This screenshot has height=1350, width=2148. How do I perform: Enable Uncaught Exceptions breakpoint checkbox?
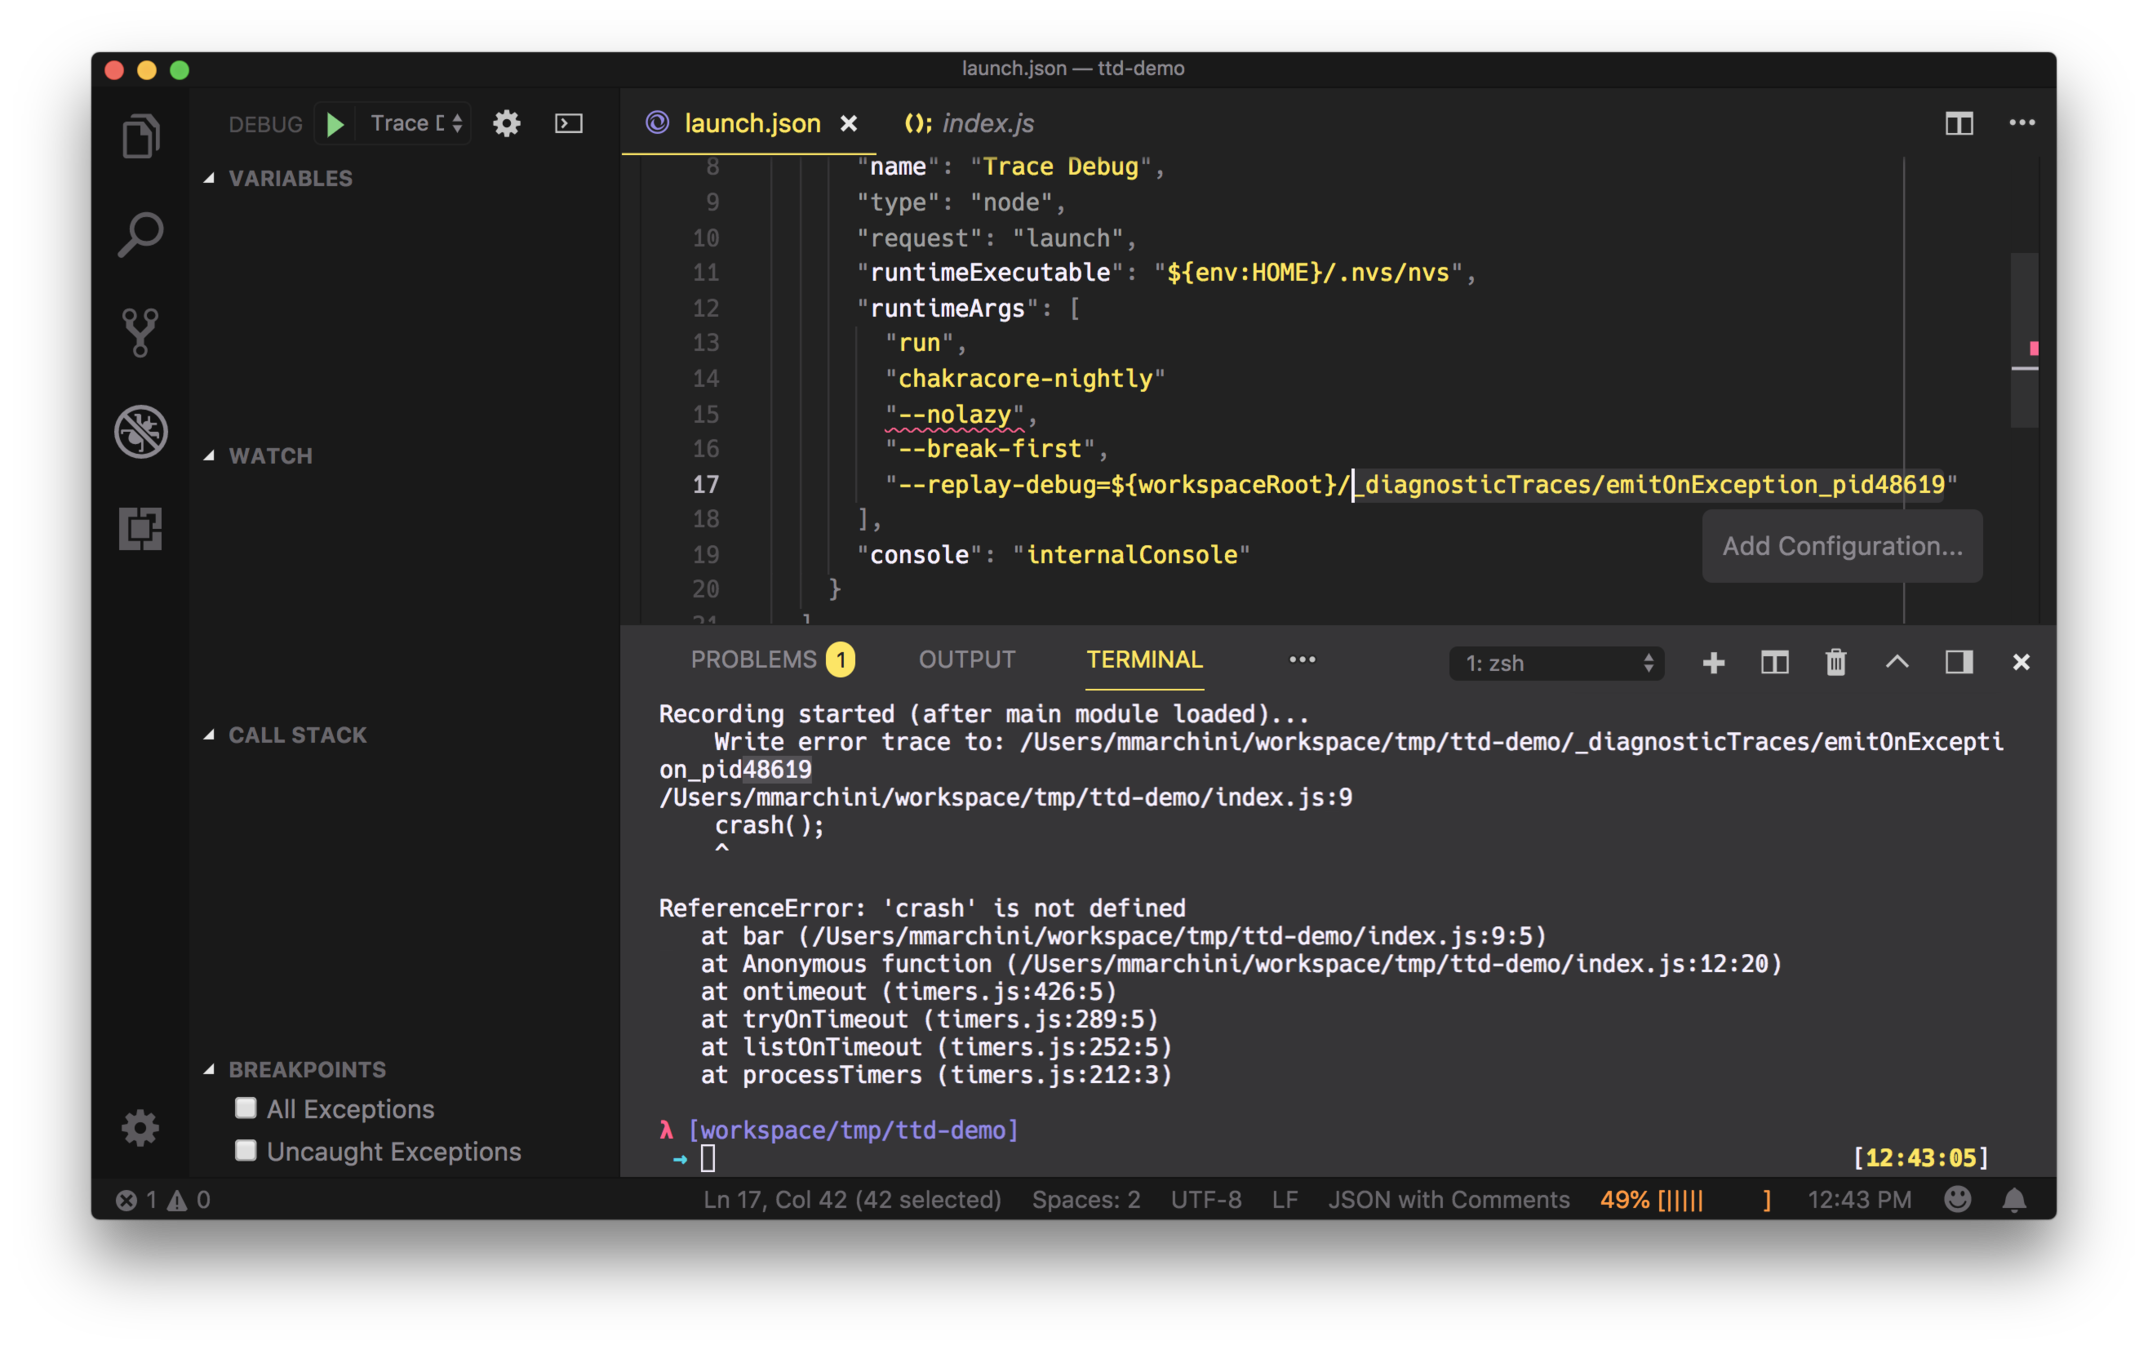[x=246, y=1150]
